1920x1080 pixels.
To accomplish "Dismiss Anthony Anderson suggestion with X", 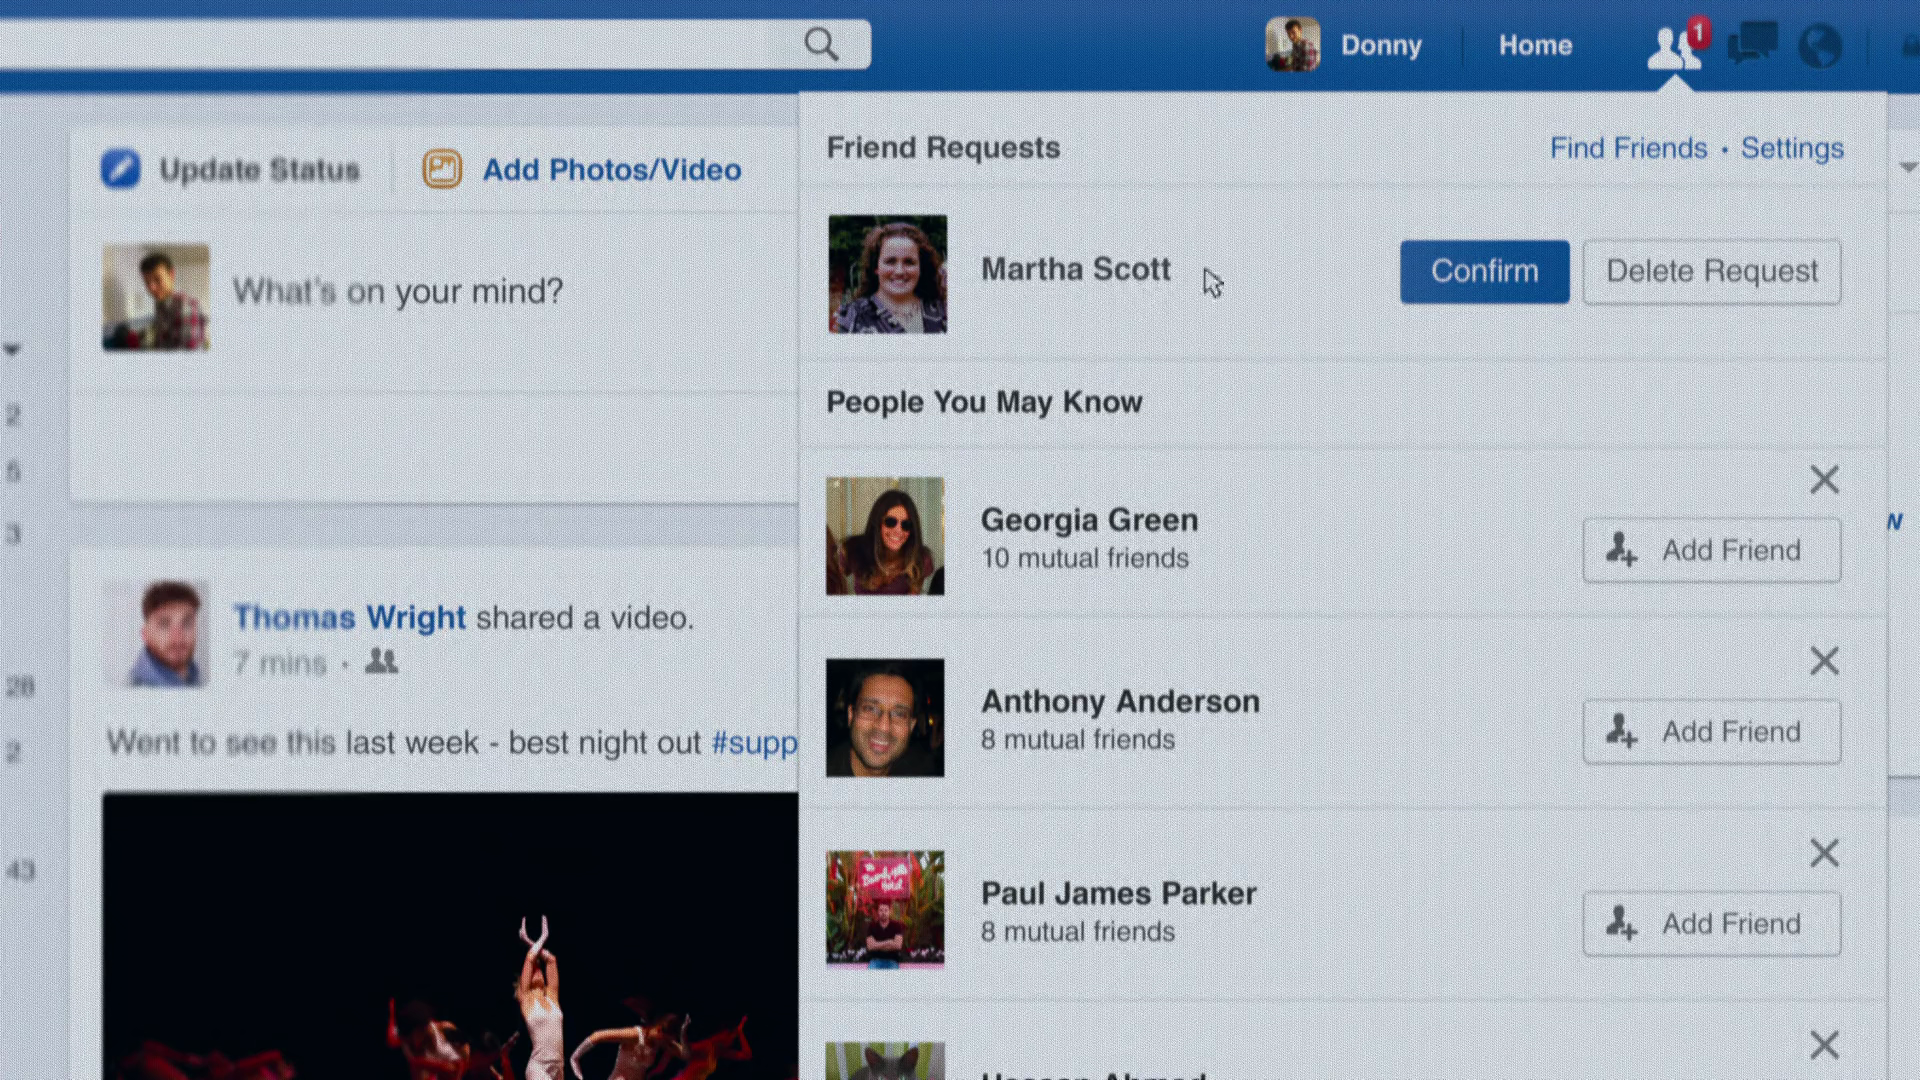I will [1824, 661].
